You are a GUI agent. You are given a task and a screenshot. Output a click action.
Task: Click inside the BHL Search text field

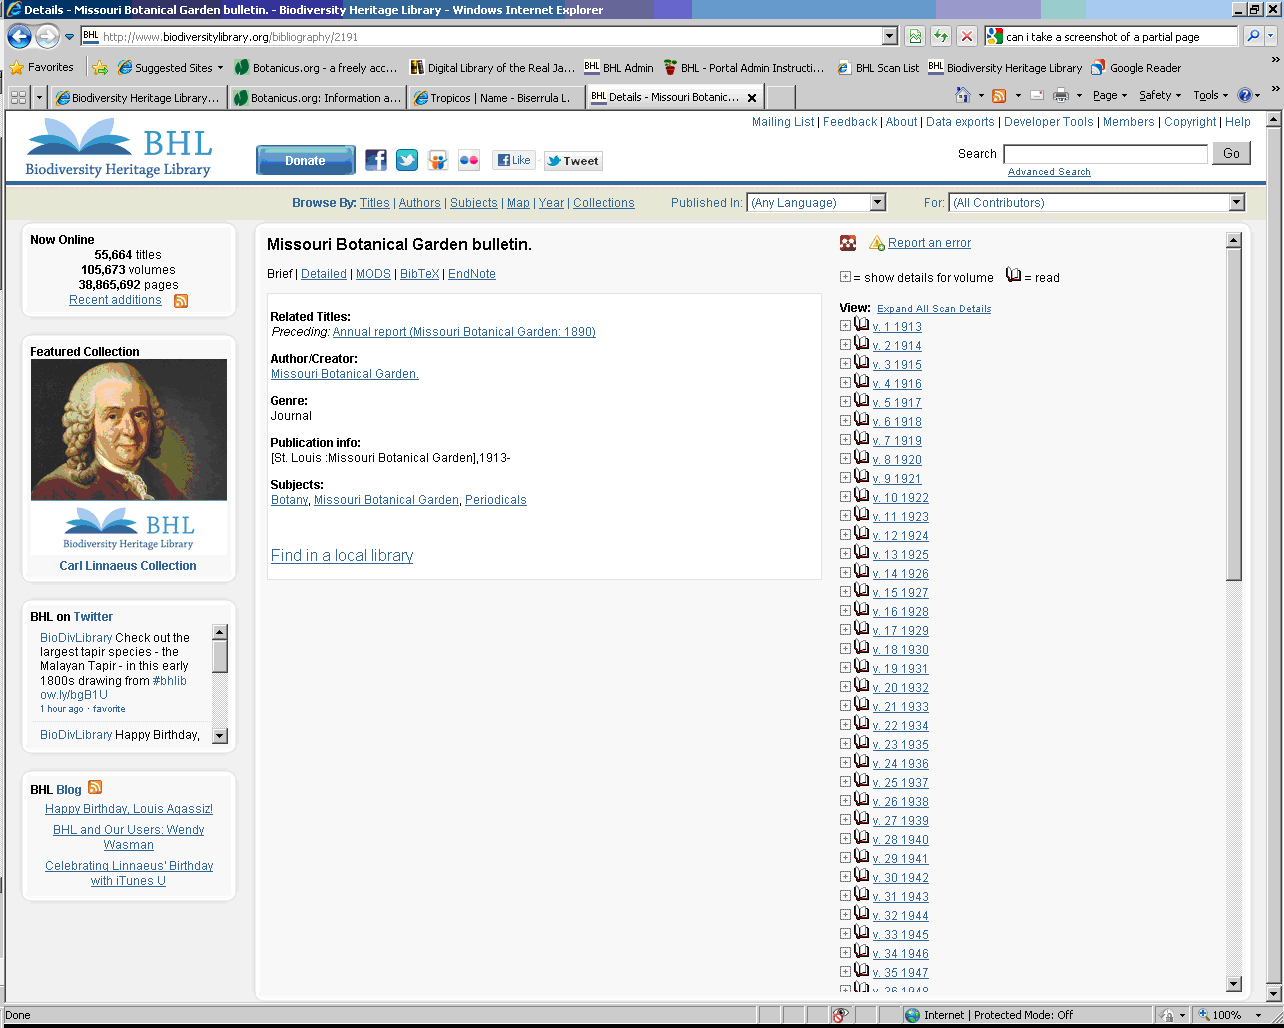[1105, 154]
